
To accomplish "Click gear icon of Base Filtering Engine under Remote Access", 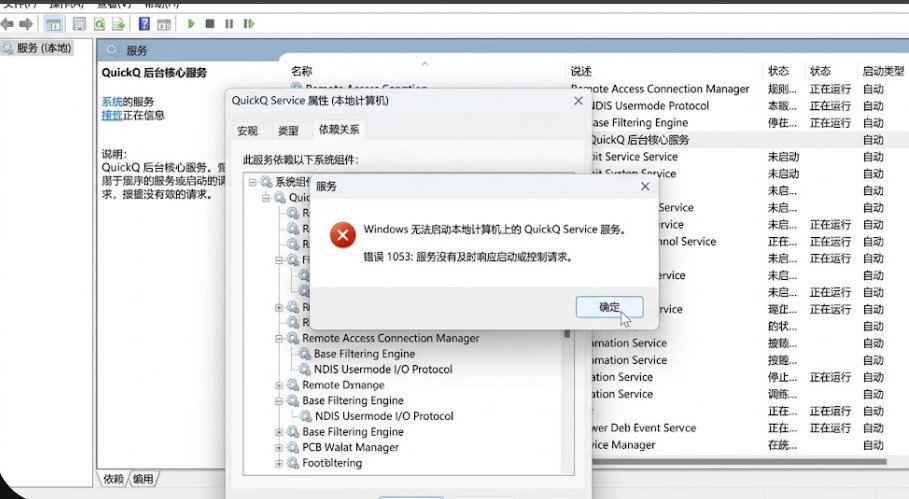I will [305, 354].
